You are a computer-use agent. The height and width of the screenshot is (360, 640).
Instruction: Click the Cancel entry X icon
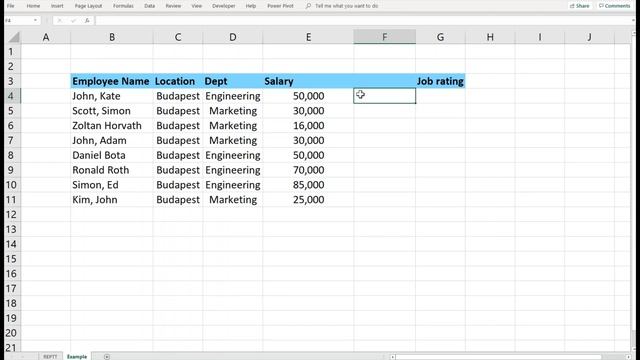[x=60, y=20]
